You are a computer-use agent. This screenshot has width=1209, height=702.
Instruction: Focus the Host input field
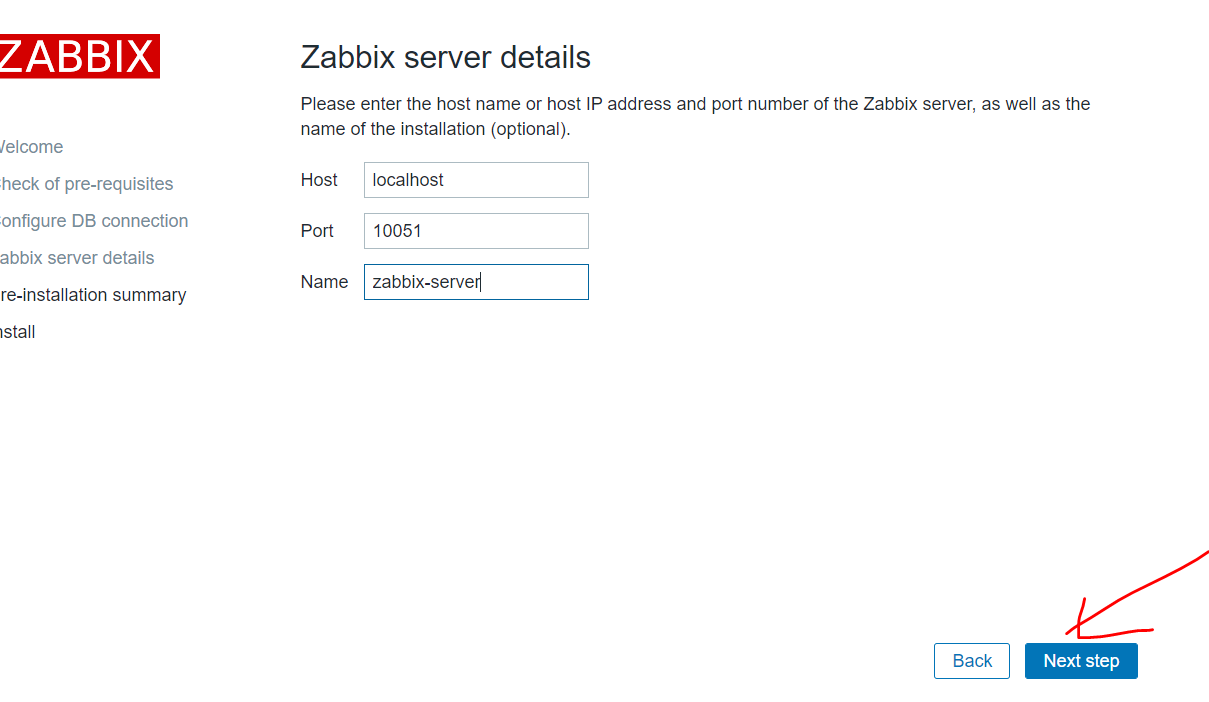tap(476, 180)
